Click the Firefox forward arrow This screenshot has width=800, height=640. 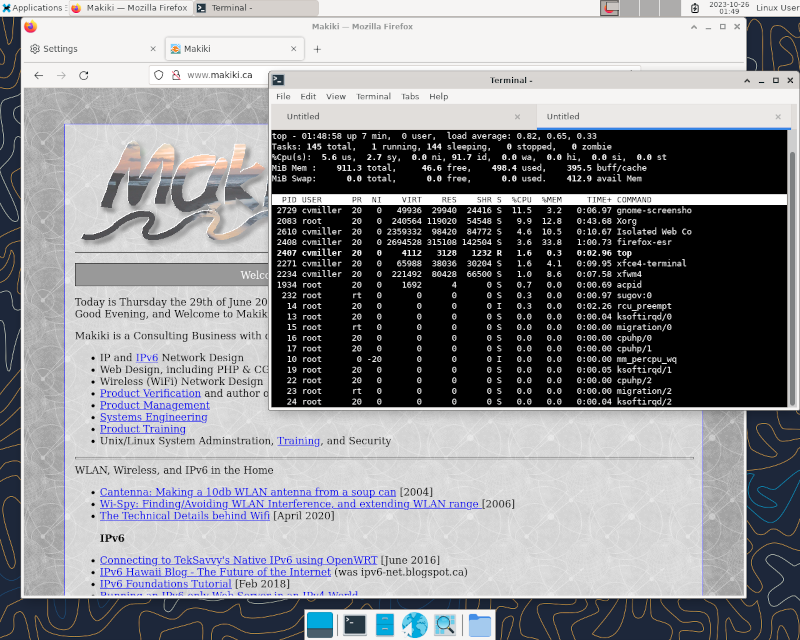click(61, 76)
